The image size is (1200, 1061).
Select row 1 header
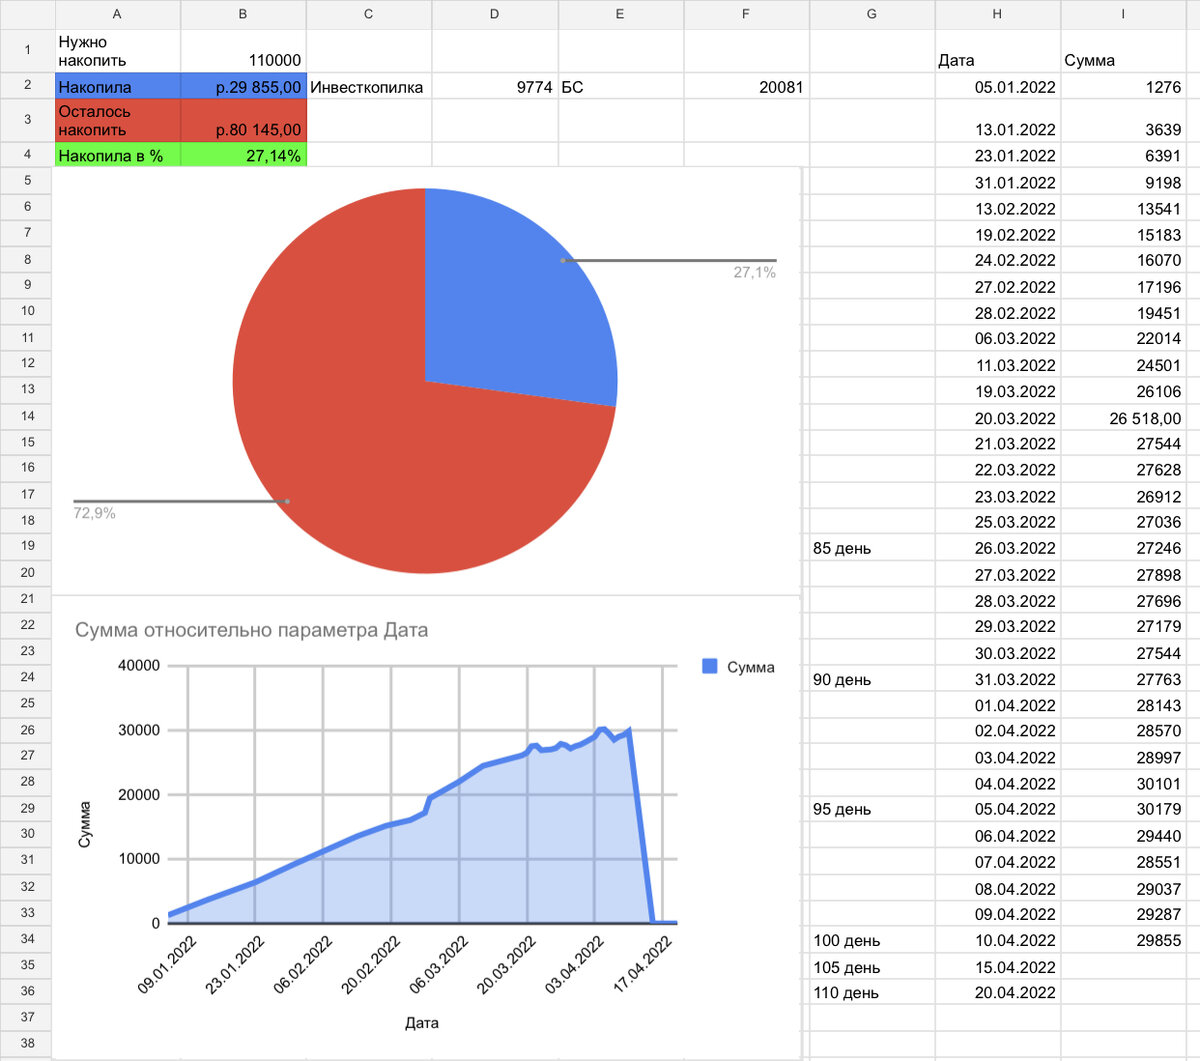click(27, 50)
